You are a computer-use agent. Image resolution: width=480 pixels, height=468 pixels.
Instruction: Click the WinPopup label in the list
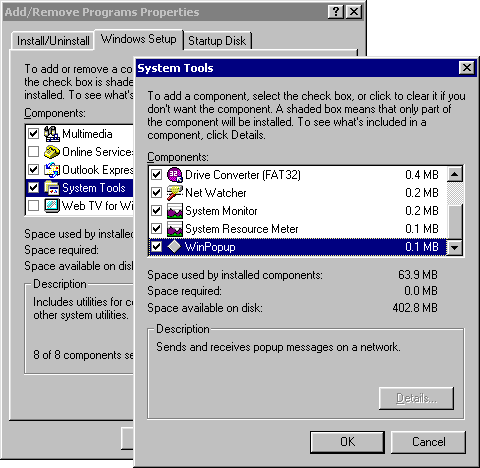(x=210, y=247)
